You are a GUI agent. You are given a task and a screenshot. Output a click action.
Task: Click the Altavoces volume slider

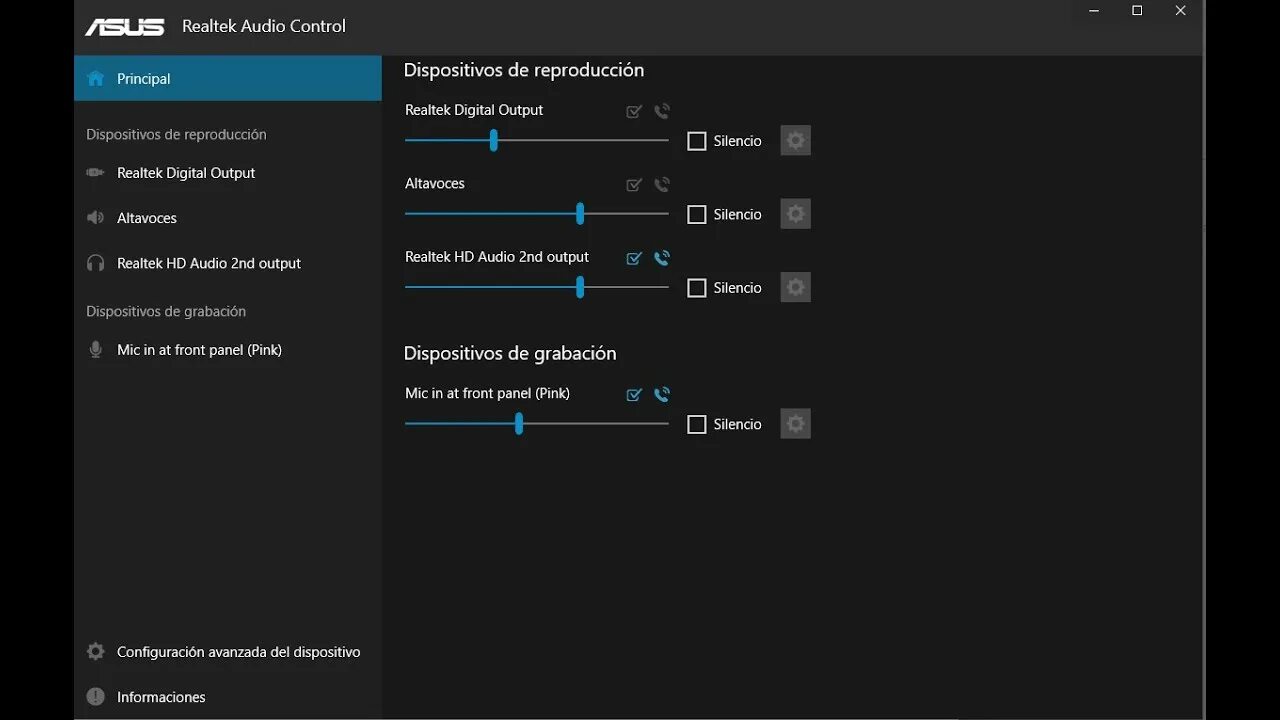pos(537,214)
